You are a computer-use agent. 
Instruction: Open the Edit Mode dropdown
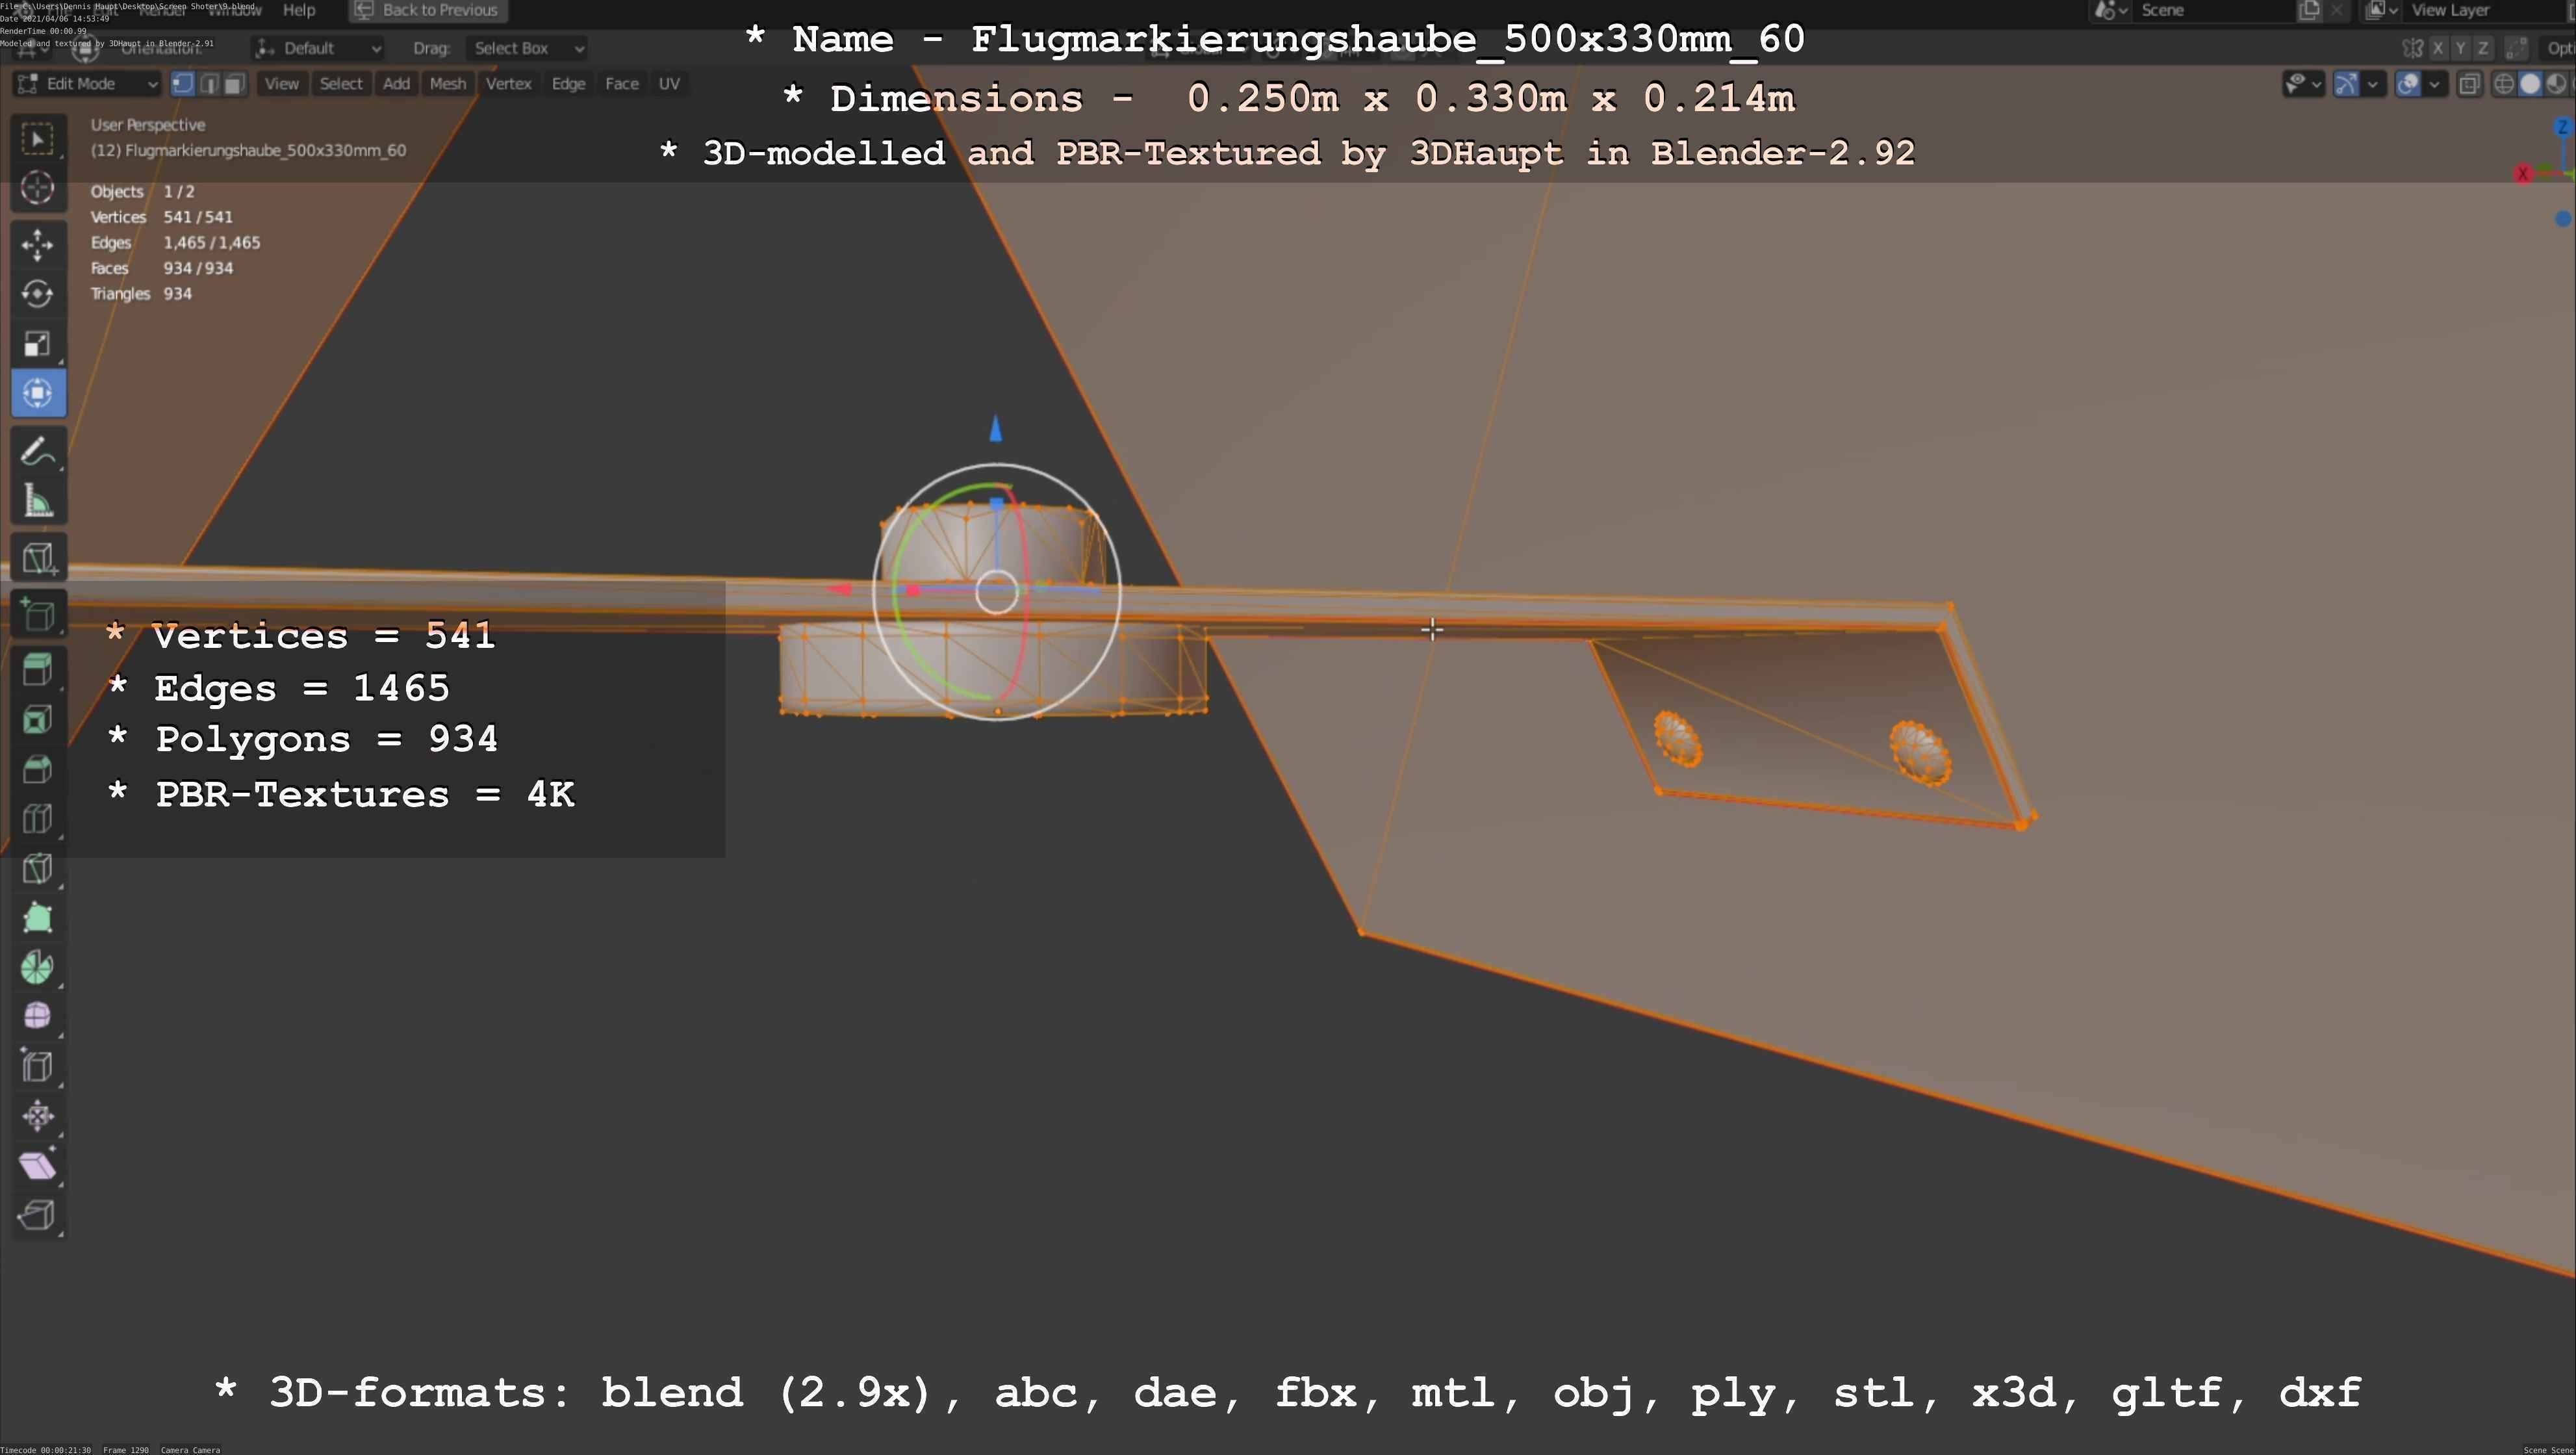click(87, 84)
